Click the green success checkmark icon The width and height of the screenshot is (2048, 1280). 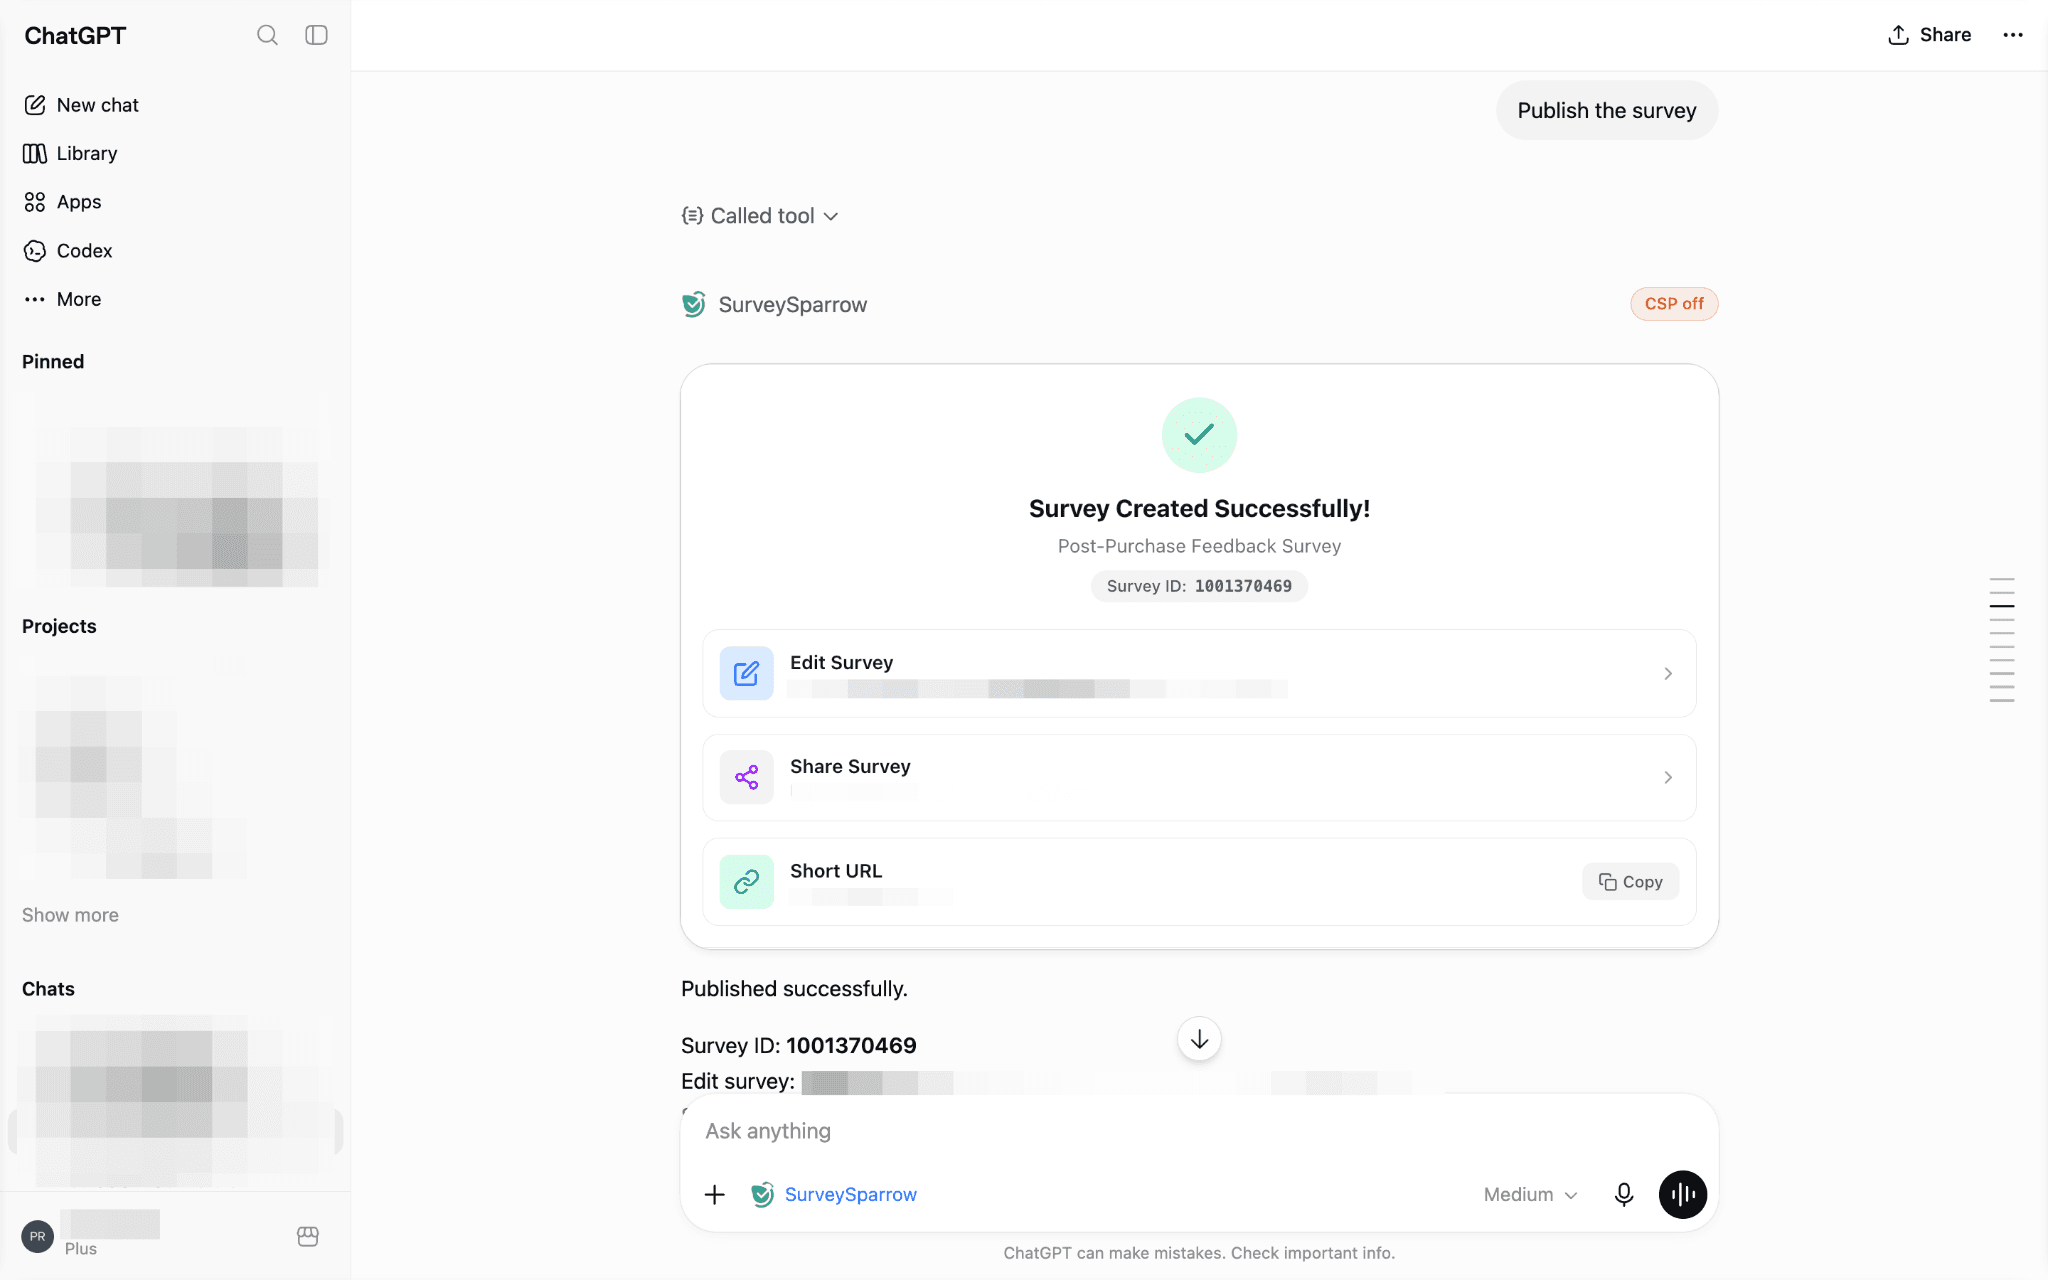(x=1199, y=435)
